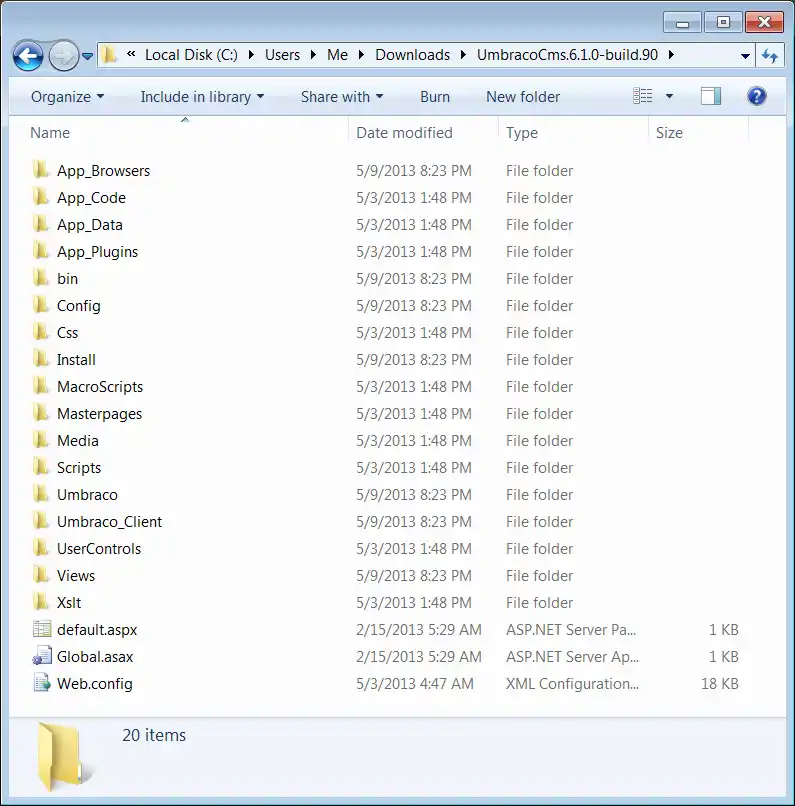Expand the arrow after UmbracoCms.6.1.0-build.90
795x806 pixels.
pyautogui.click(x=671, y=54)
